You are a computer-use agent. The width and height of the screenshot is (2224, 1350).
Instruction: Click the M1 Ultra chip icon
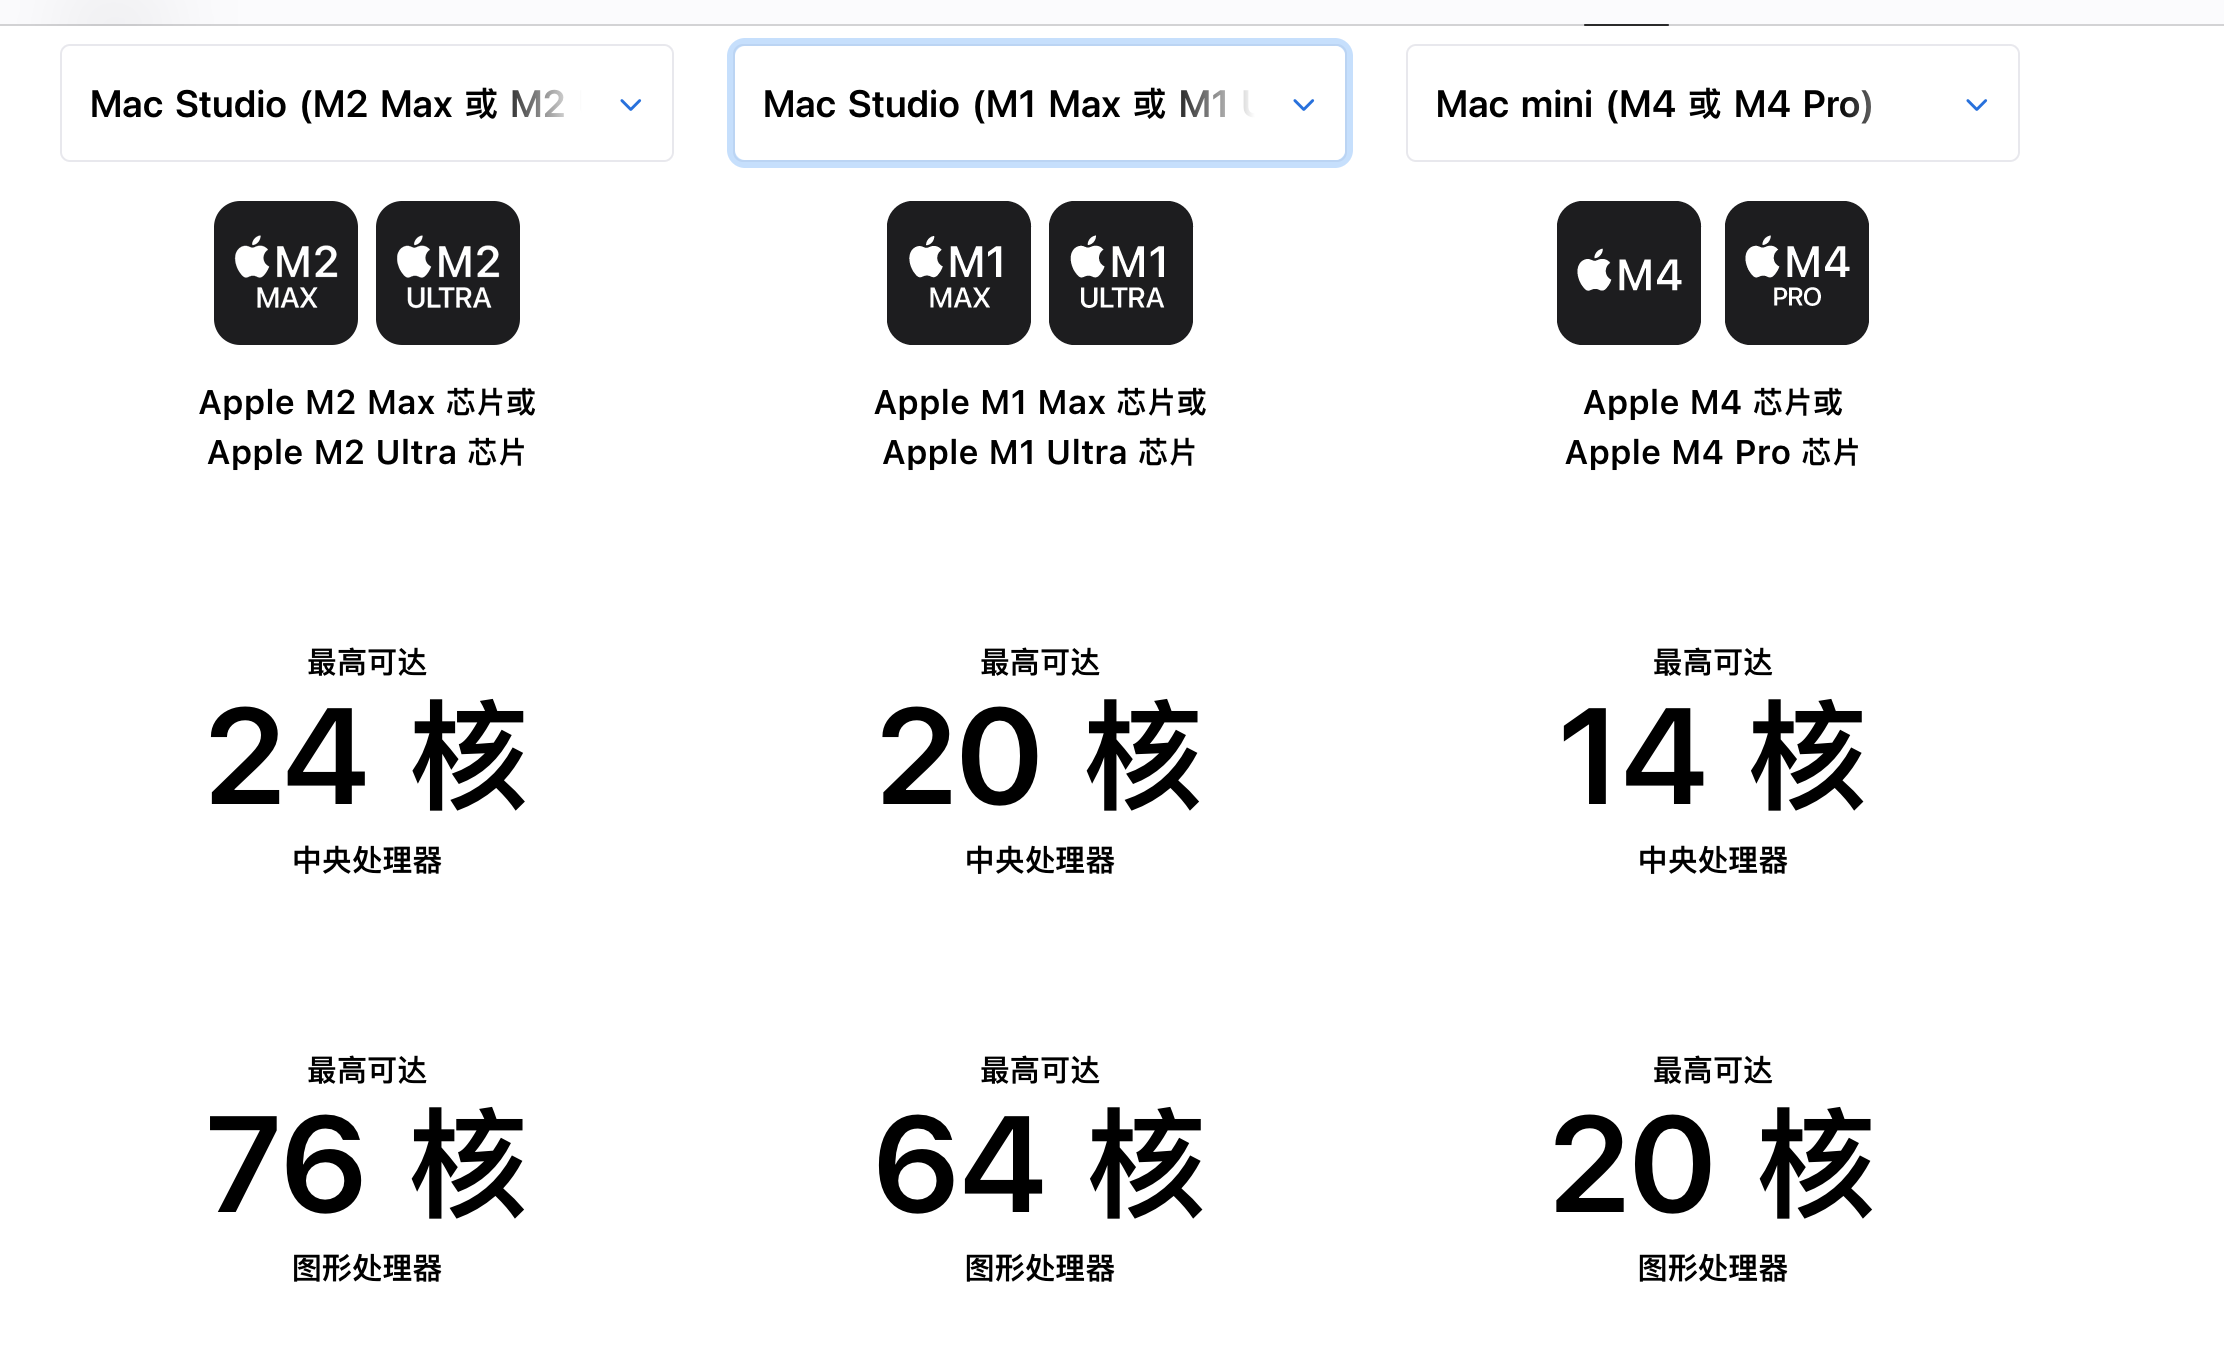[1121, 273]
